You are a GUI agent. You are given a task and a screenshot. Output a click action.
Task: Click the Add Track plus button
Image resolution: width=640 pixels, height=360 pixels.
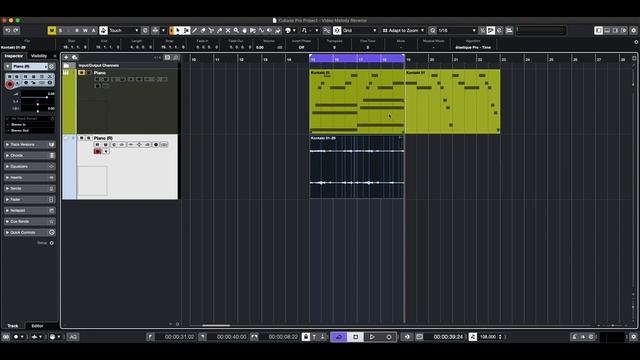coord(66,58)
